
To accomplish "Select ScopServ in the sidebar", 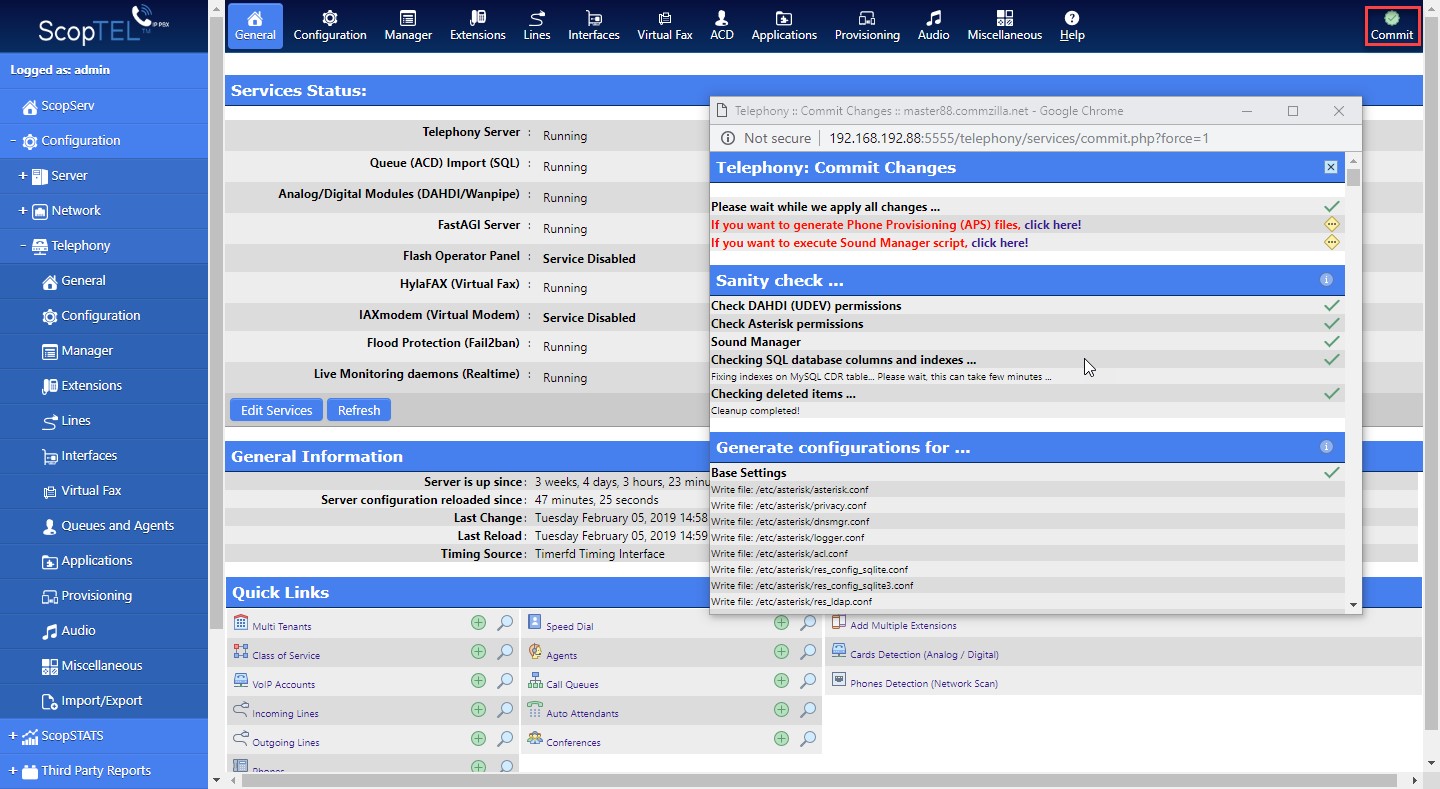I will pyautogui.click(x=68, y=106).
